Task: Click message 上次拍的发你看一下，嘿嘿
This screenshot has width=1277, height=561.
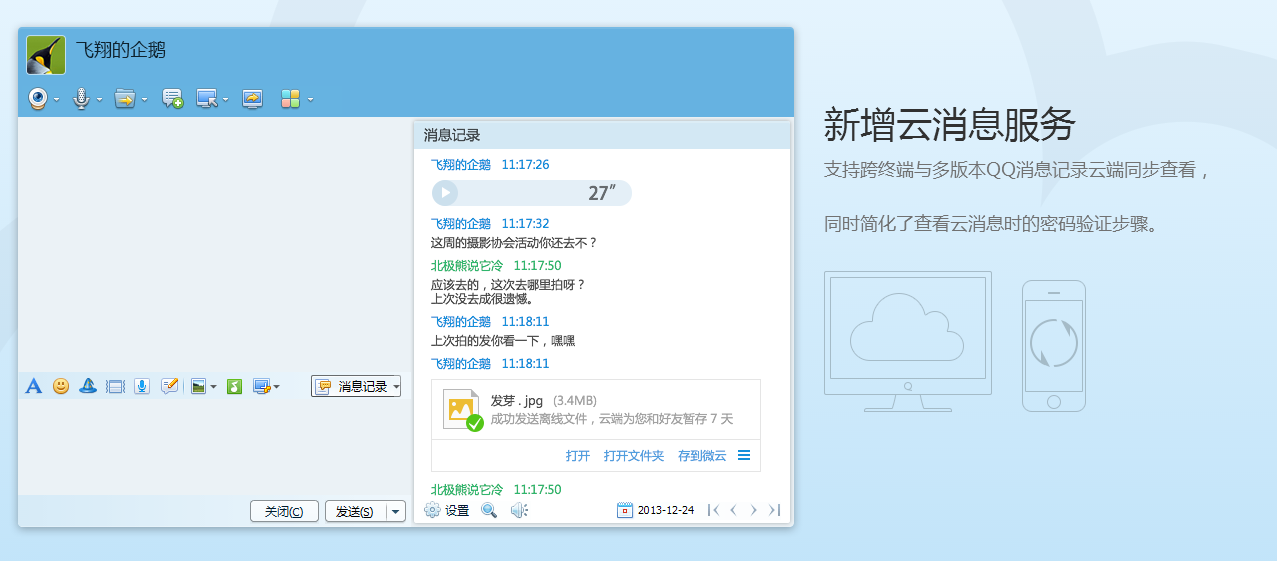Action: [x=503, y=341]
